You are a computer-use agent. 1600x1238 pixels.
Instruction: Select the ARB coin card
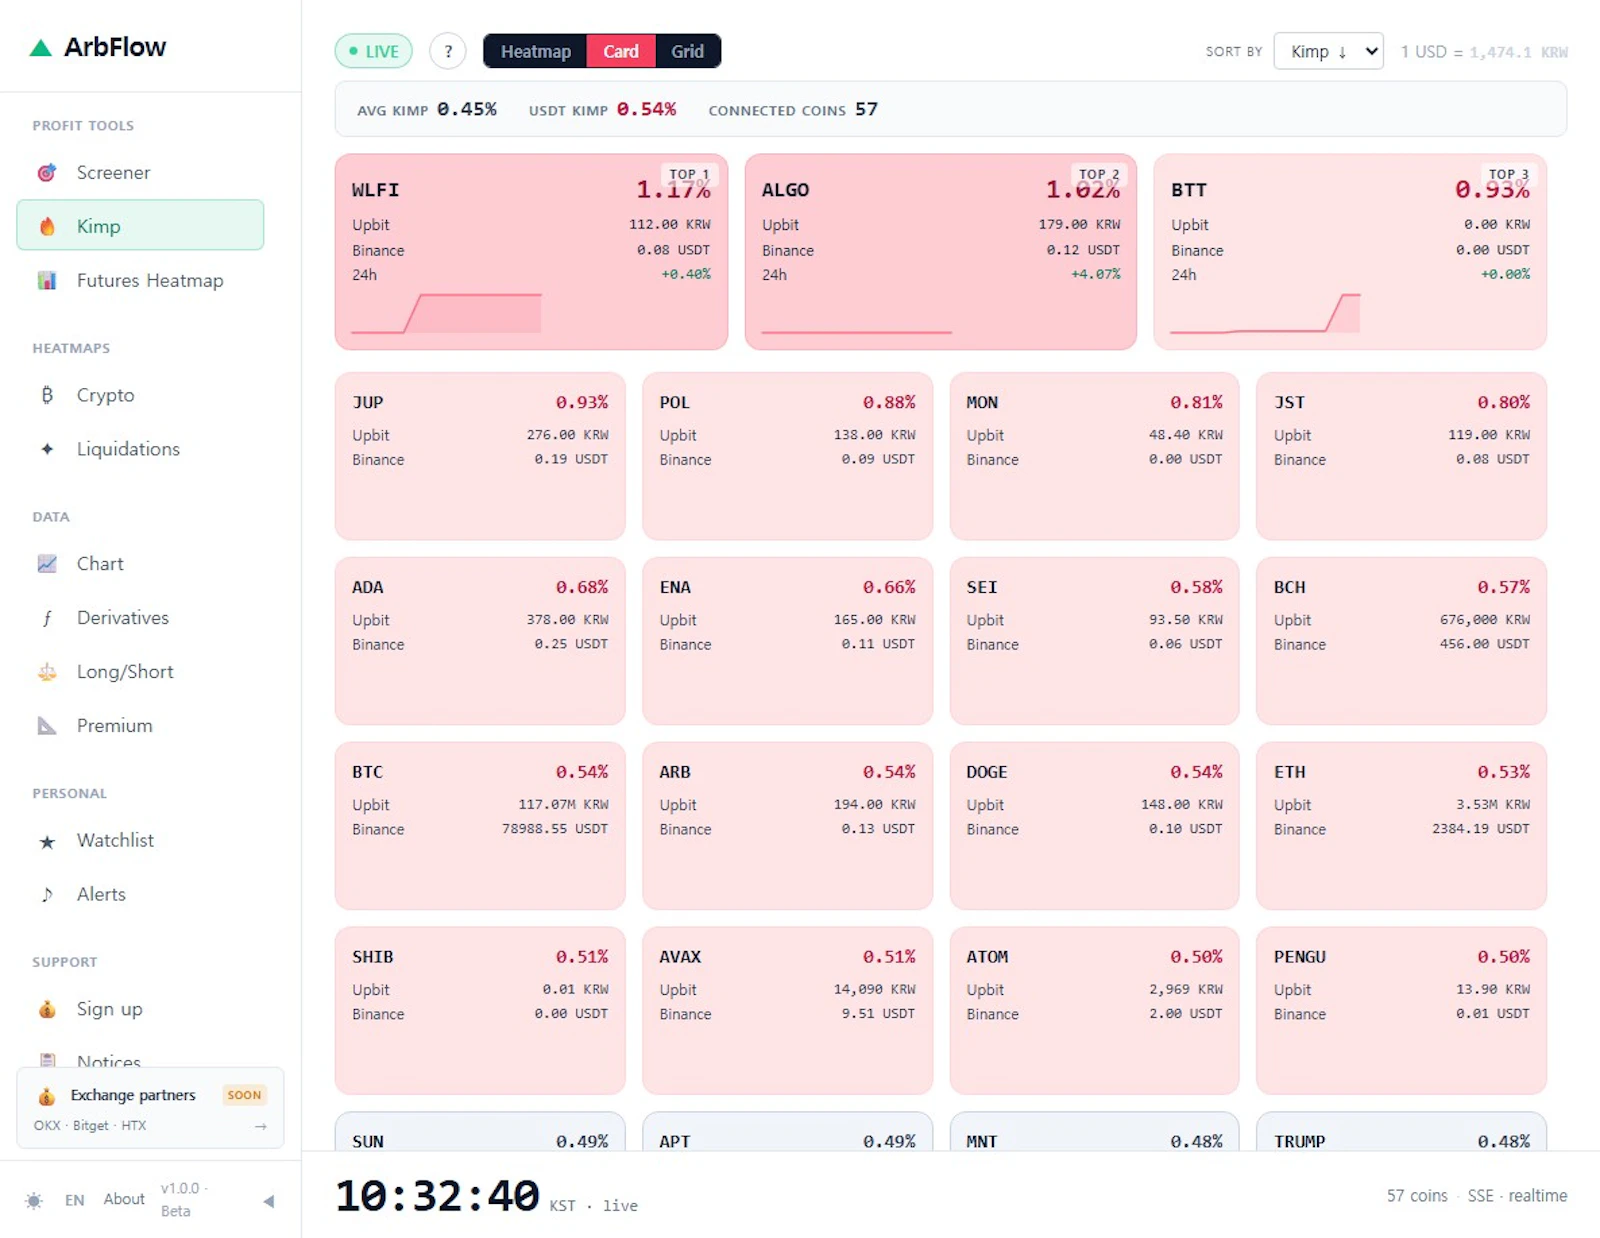point(787,826)
